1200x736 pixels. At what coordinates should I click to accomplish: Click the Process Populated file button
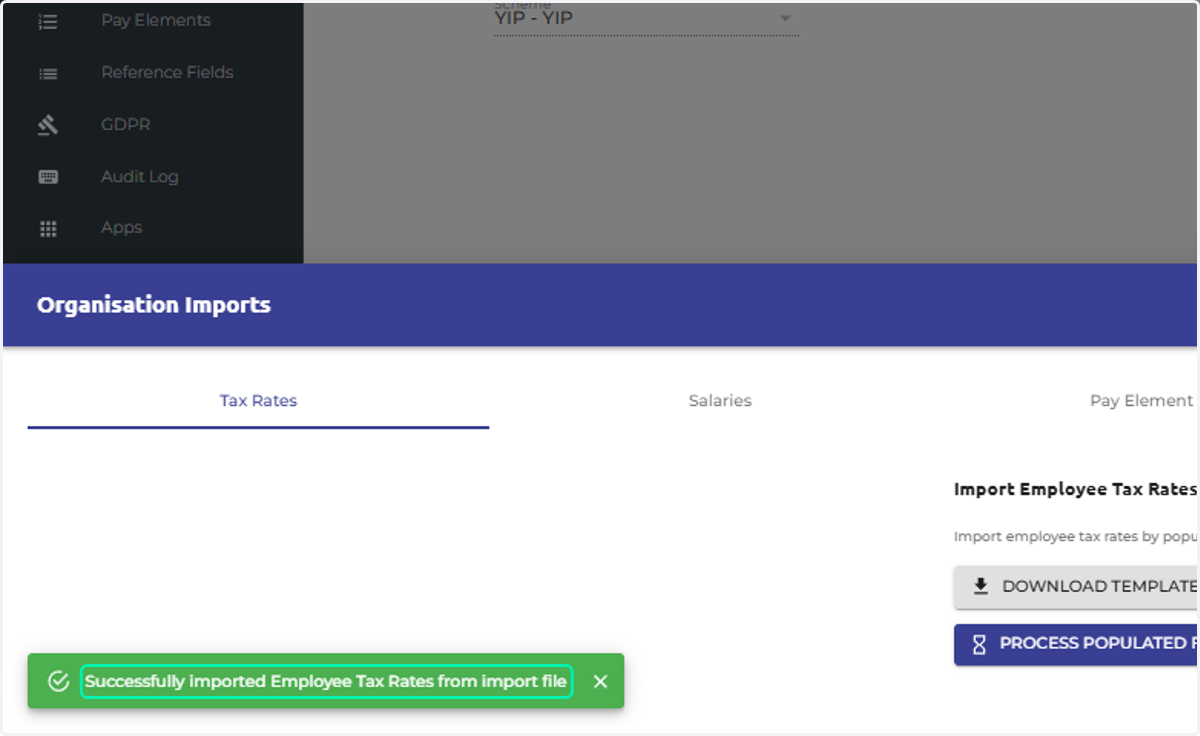(1076, 643)
